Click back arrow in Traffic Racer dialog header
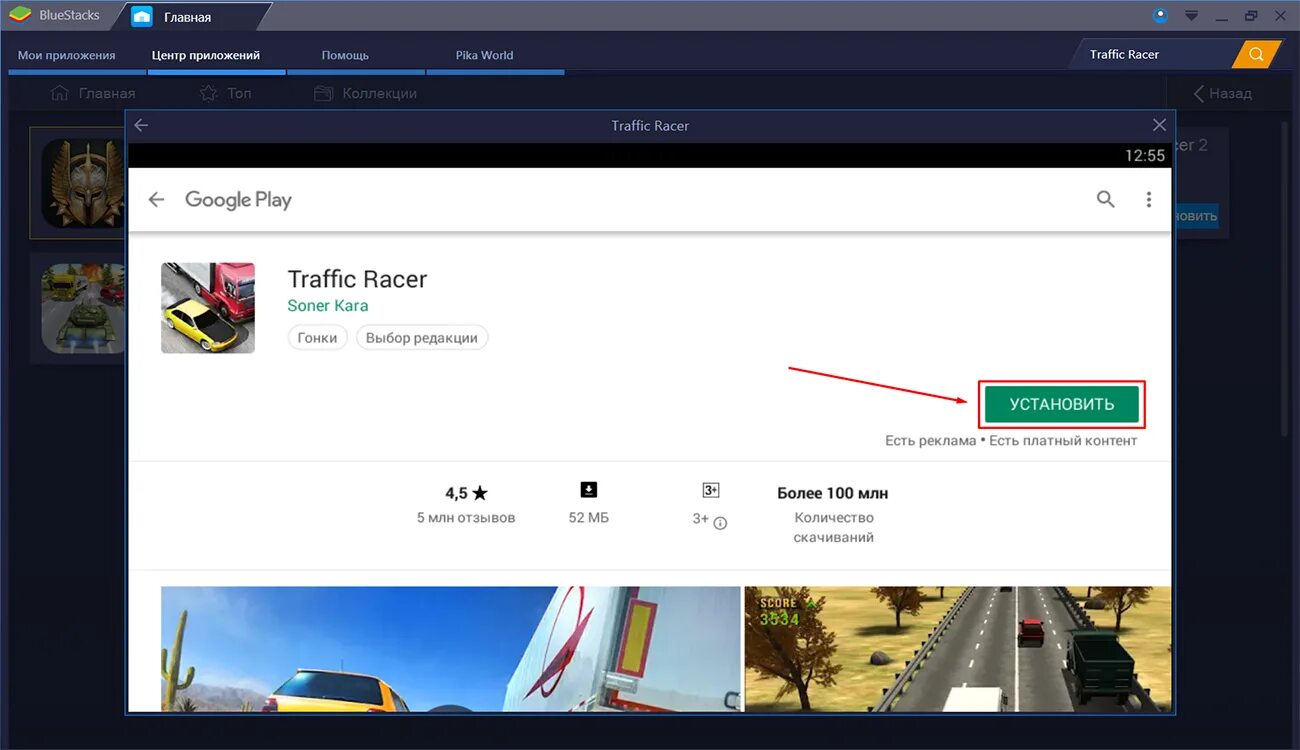Screen dimensions: 1300x750 pos(141,125)
